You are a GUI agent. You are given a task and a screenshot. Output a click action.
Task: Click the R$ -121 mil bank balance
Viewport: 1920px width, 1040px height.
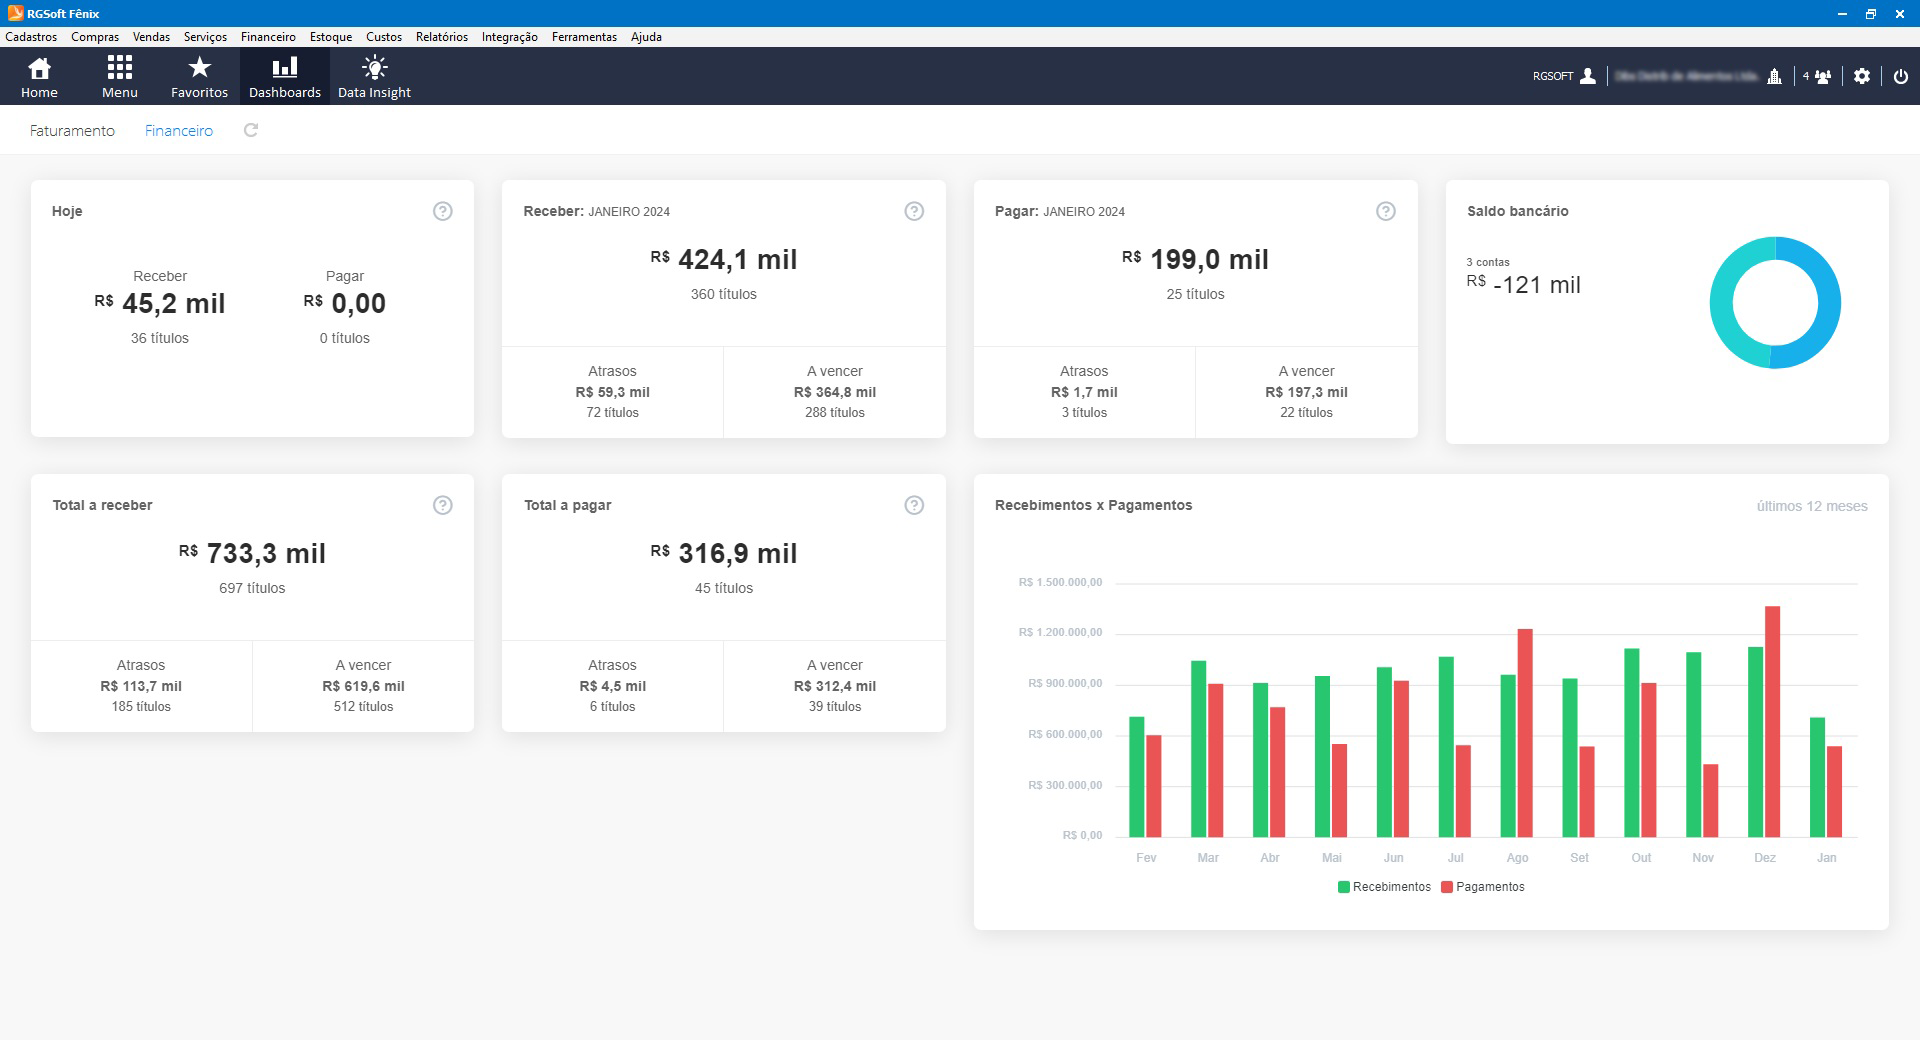(x=1524, y=285)
